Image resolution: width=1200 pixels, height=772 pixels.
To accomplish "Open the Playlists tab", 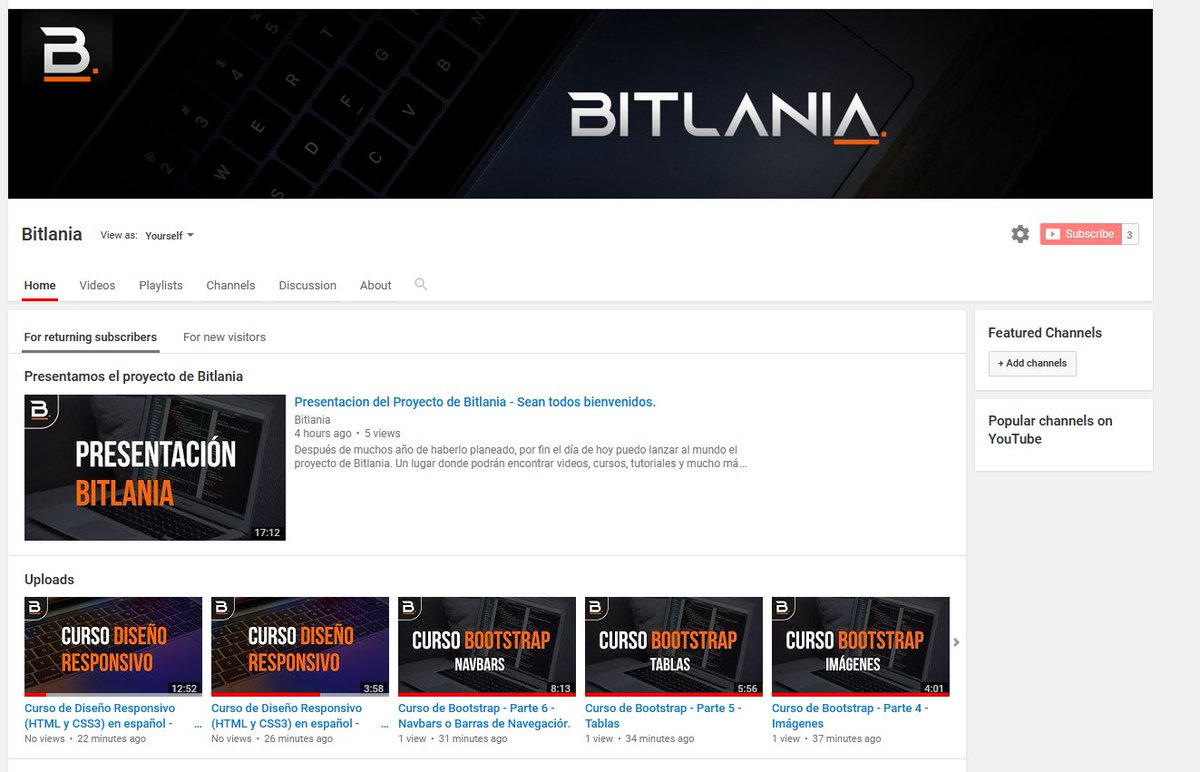I will point(161,285).
